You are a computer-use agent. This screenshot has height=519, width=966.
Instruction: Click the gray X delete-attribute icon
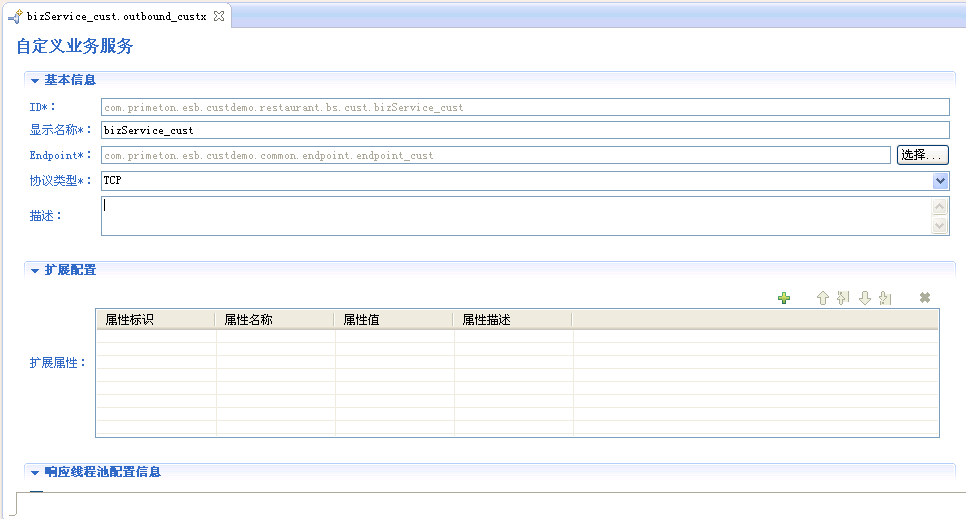coord(925,298)
